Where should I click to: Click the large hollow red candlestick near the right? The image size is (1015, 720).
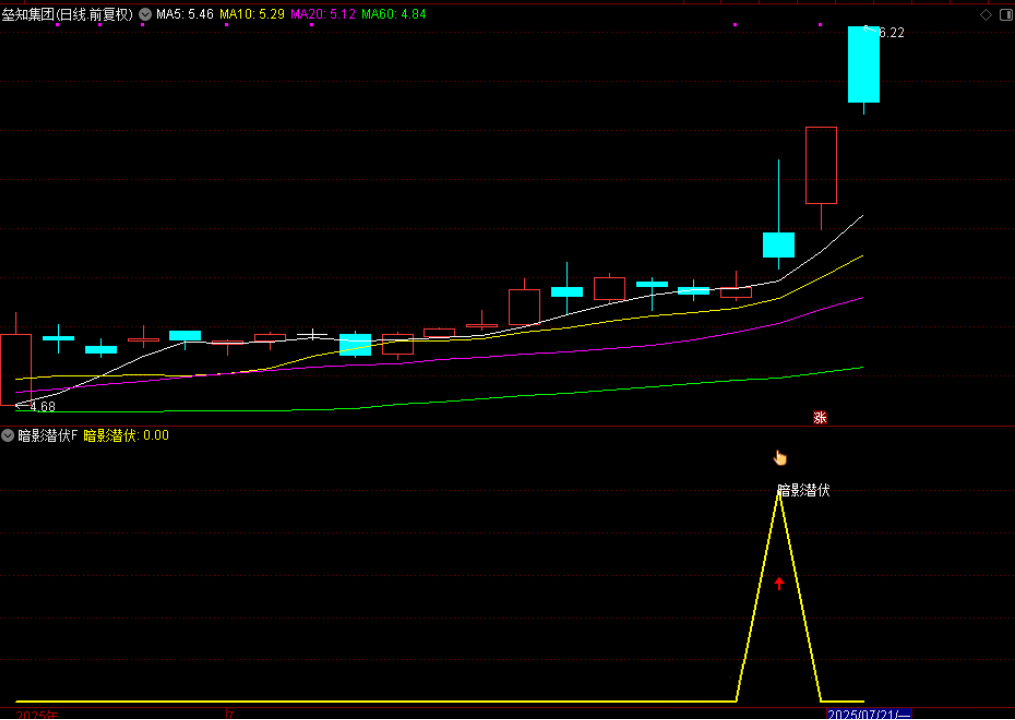coord(821,165)
